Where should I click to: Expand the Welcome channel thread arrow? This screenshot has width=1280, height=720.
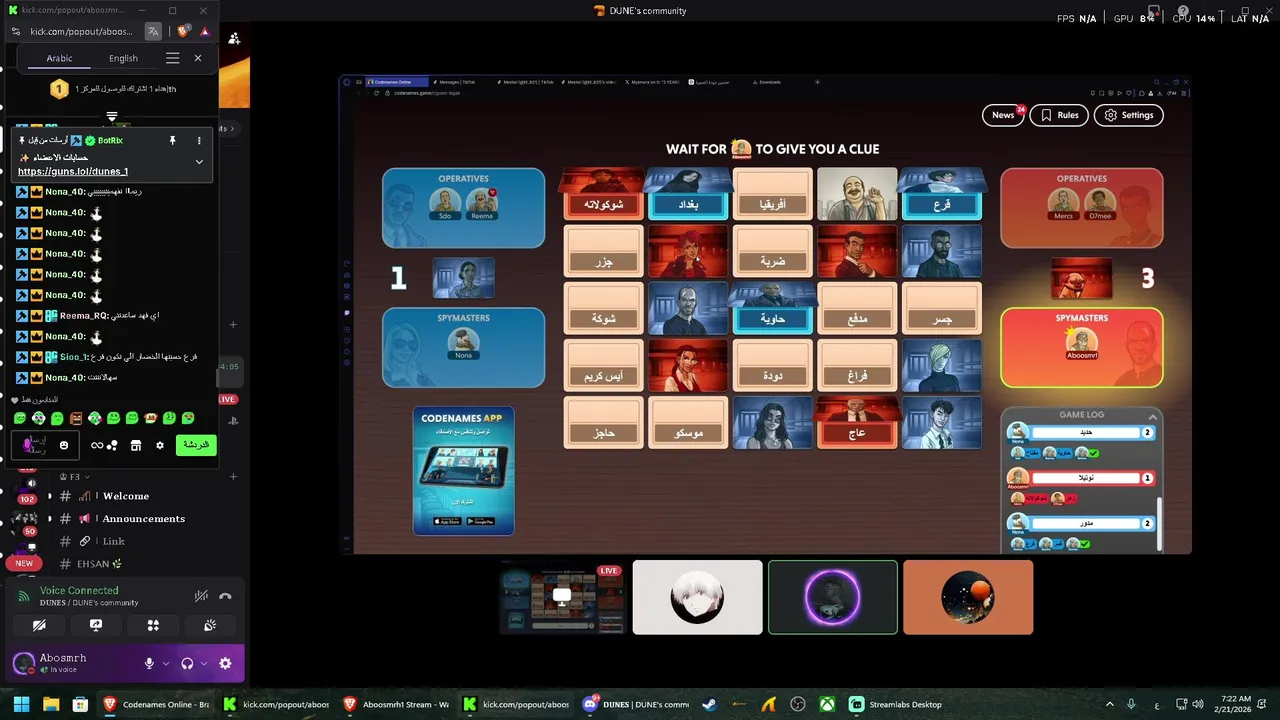pos(50,496)
